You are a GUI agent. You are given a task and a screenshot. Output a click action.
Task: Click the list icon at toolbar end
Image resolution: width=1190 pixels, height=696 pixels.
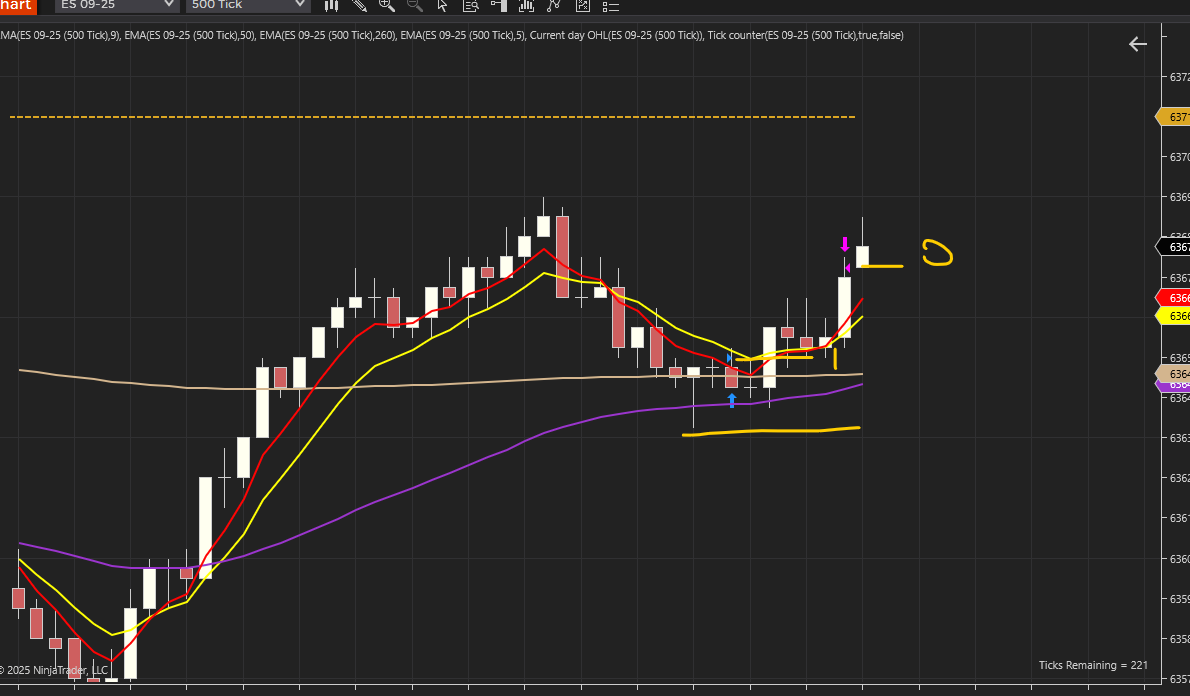611,6
